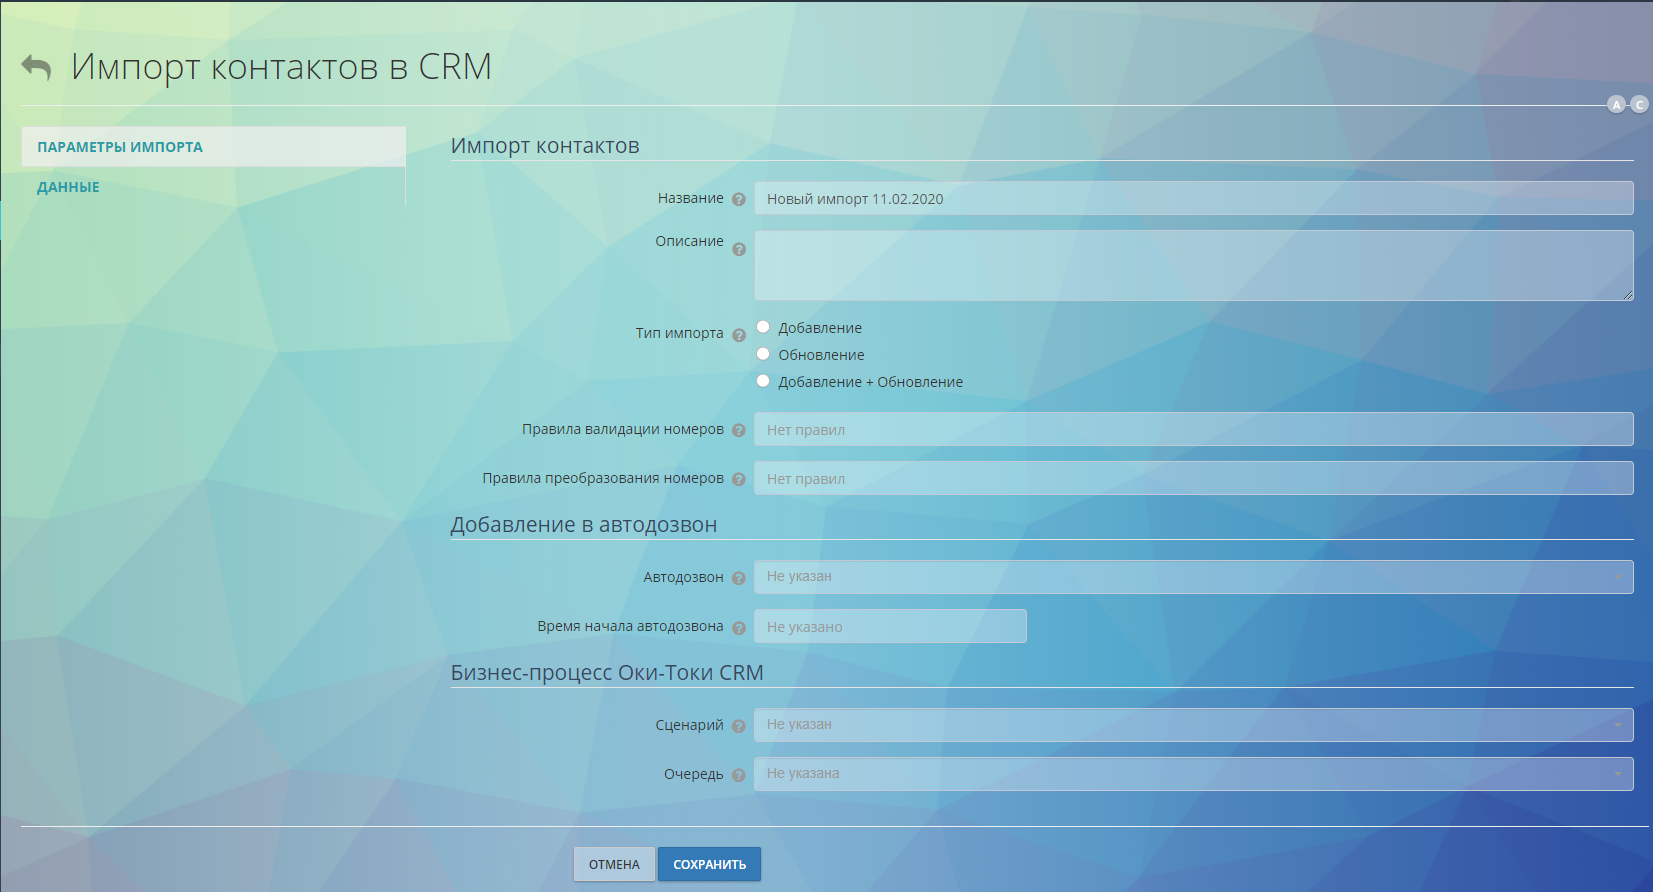Open the Сценарий dropdown
The width and height of the screenshot is (1653, 892).
click(1193, 725)
